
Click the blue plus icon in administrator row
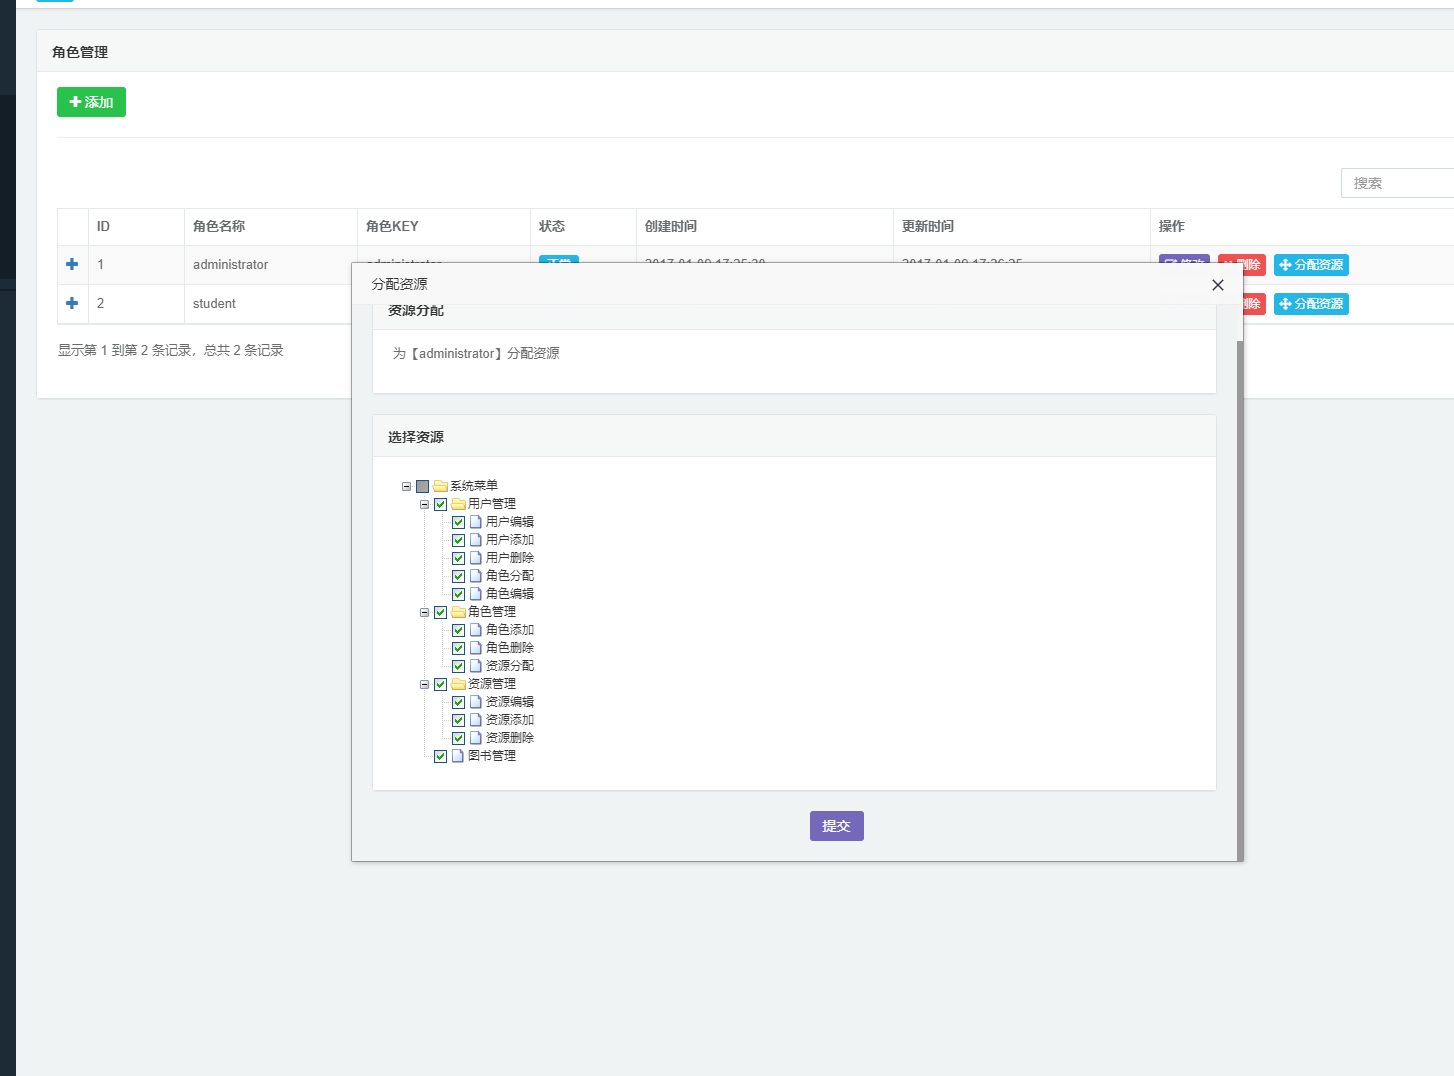[72, 264]
